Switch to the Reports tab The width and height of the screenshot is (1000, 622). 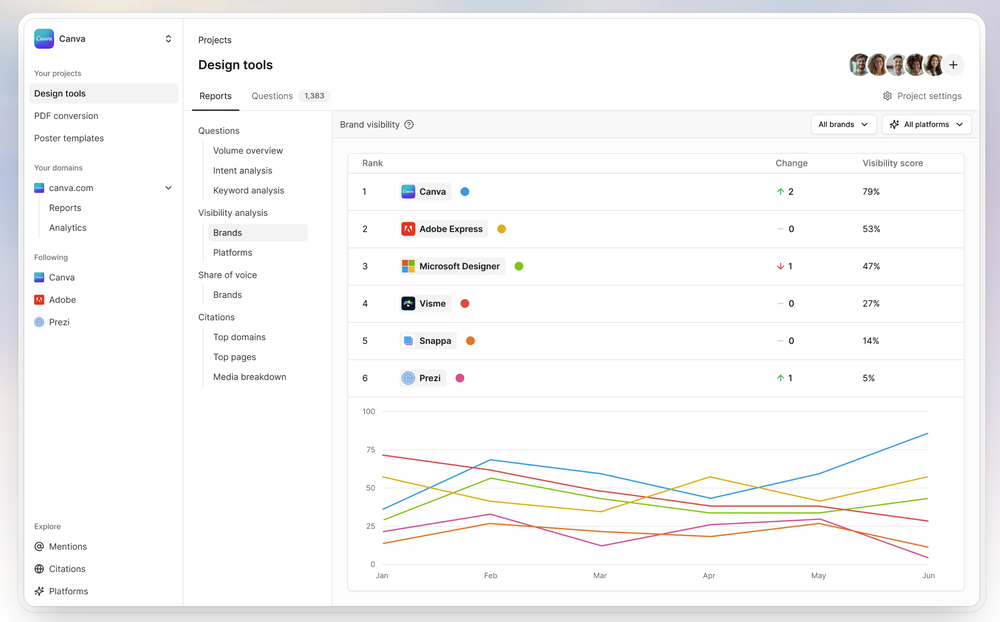pyautogui.click(x=216, y=96)
